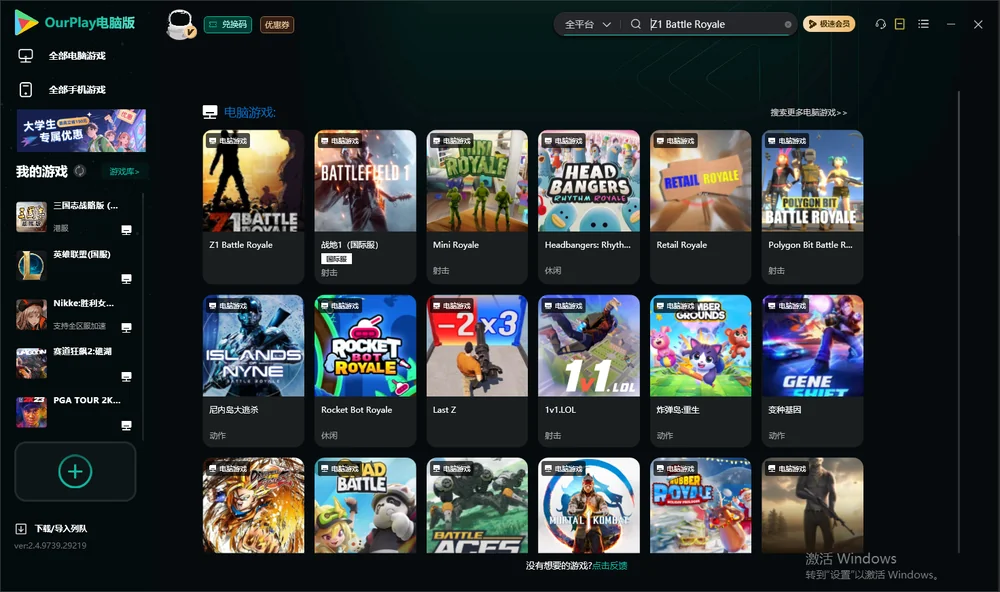This screenshot has width=1000, height=592.
Task: Open the Rocket Bot Royale card
Action: [365, 371]
